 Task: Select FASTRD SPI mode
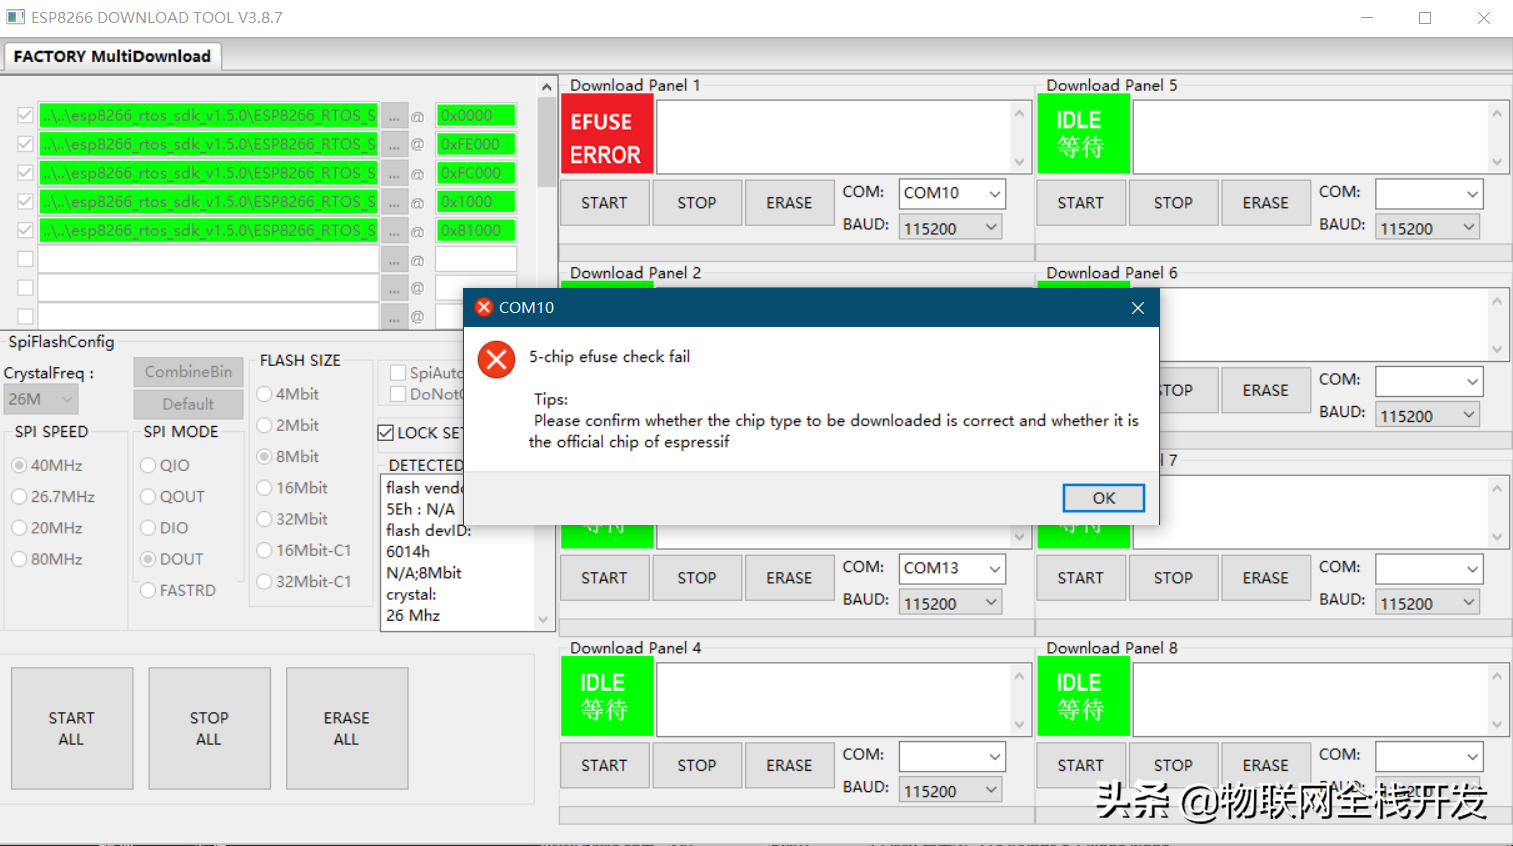179,590
